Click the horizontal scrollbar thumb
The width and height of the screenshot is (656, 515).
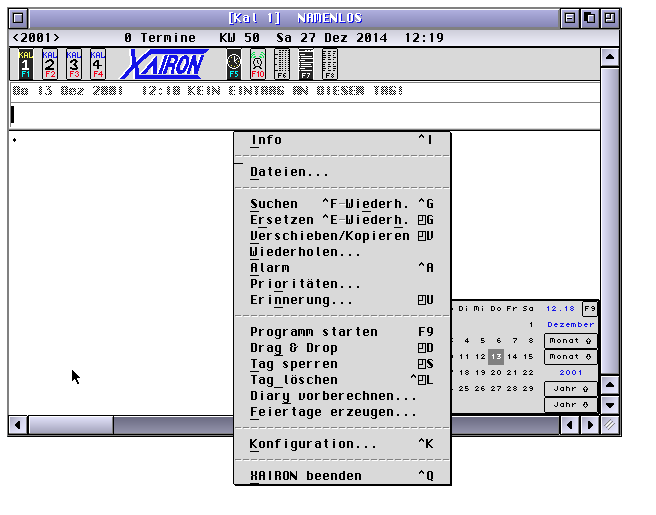71,425
